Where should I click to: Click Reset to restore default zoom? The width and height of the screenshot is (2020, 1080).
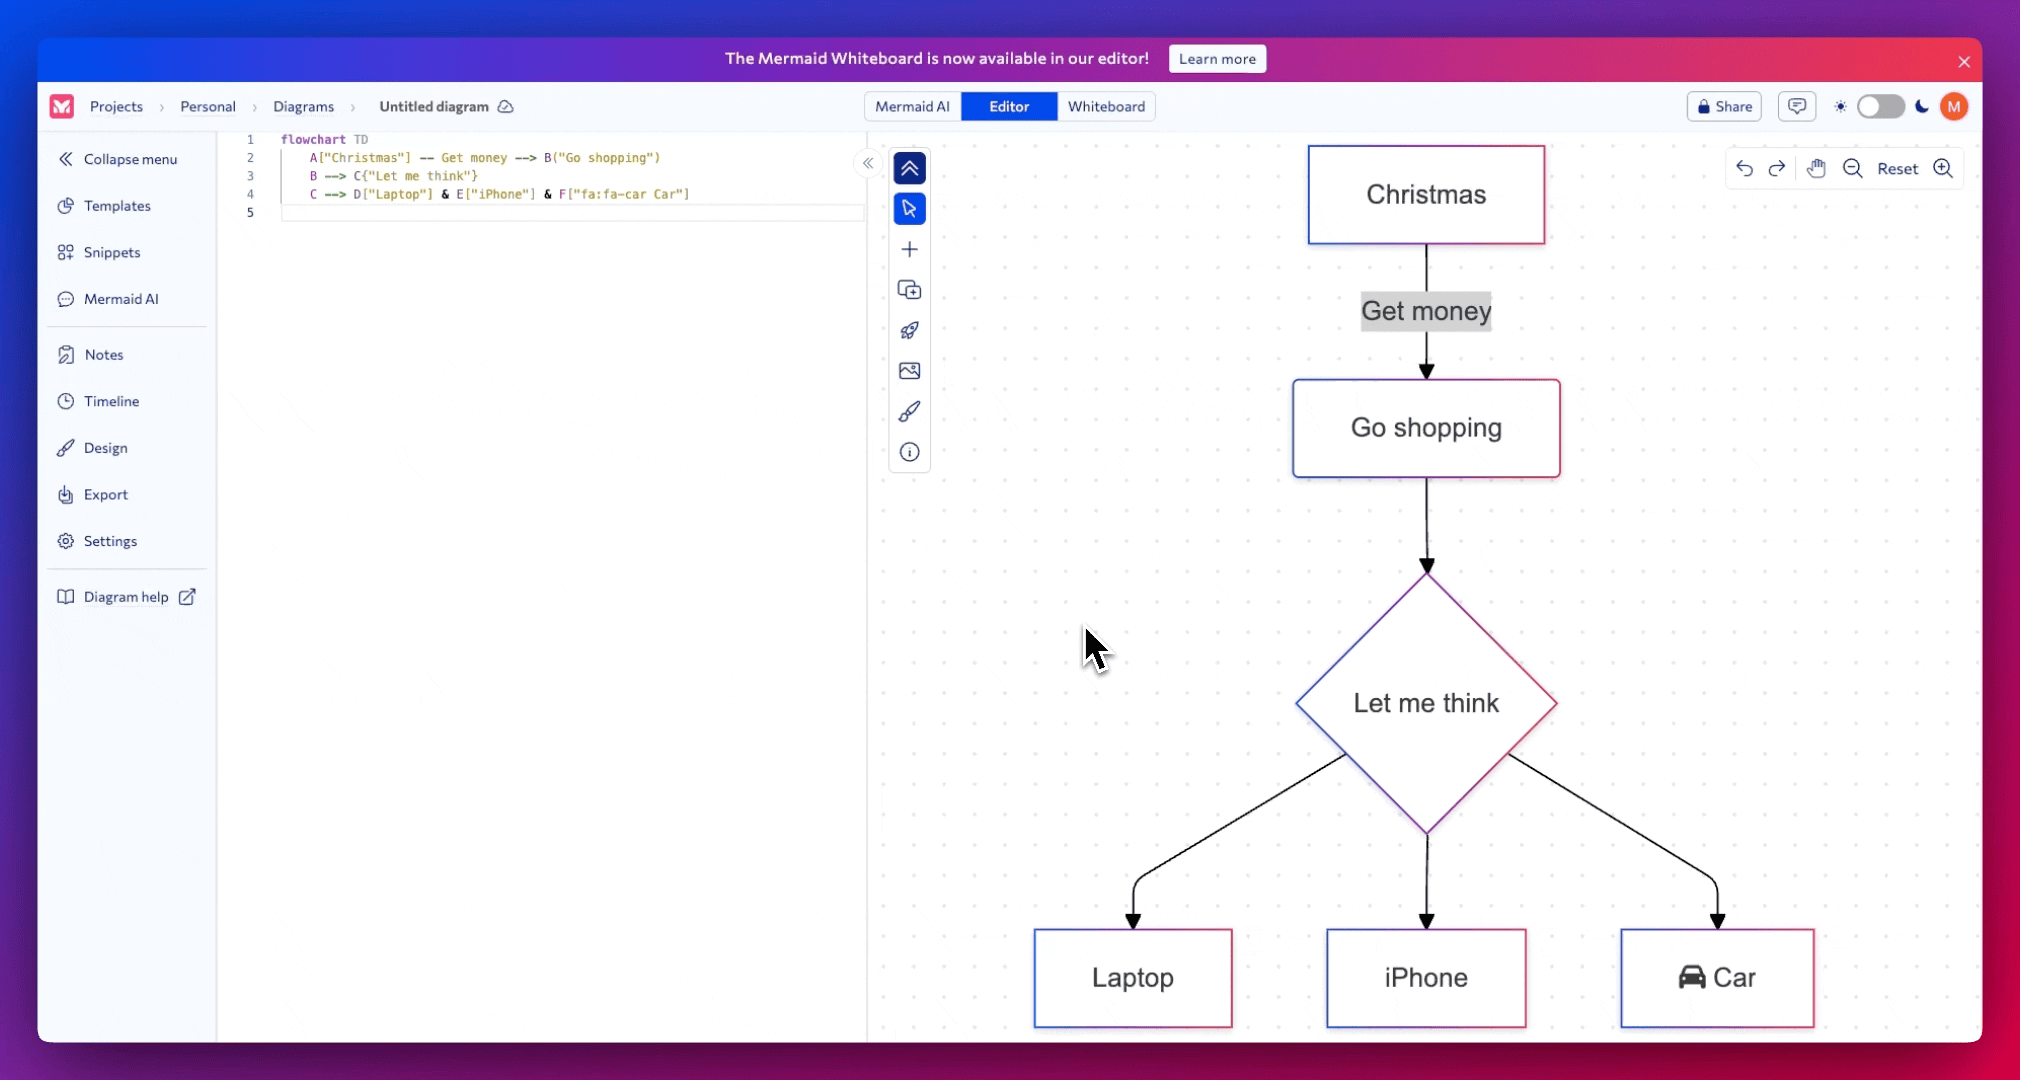point(1898,169)
